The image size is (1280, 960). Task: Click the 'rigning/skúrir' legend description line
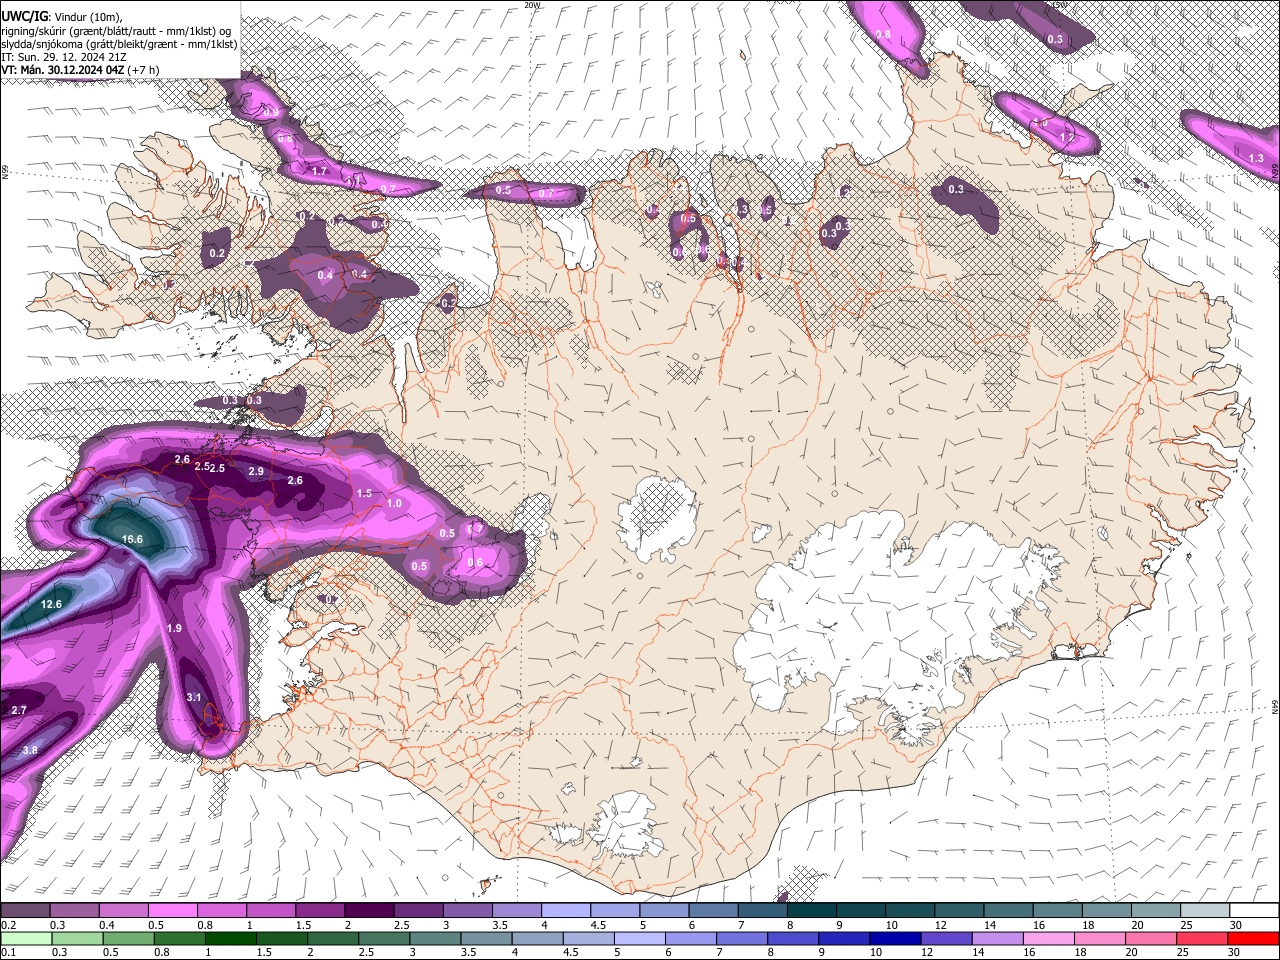(115, 31)
